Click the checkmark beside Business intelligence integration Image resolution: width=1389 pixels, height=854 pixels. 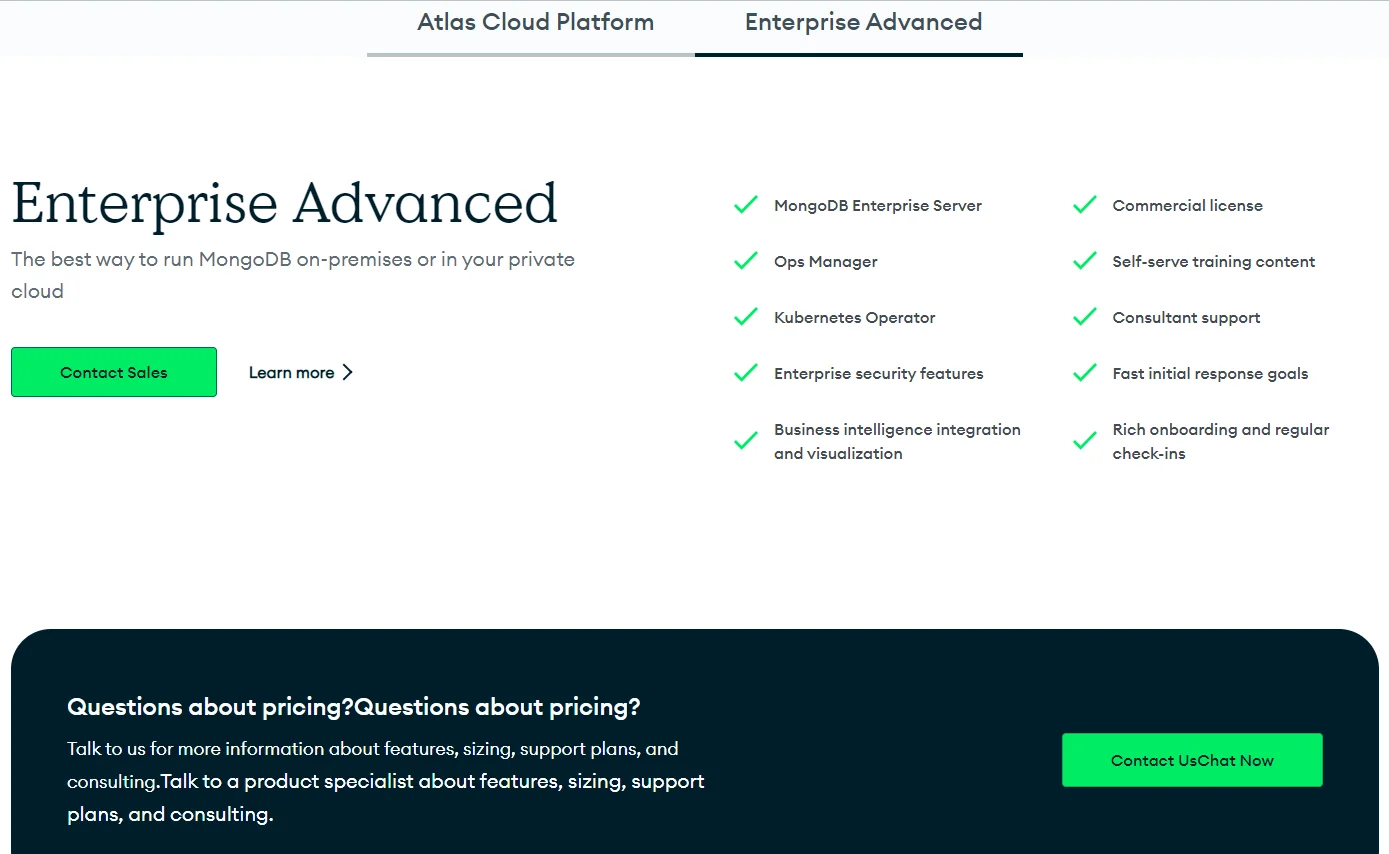746,441
